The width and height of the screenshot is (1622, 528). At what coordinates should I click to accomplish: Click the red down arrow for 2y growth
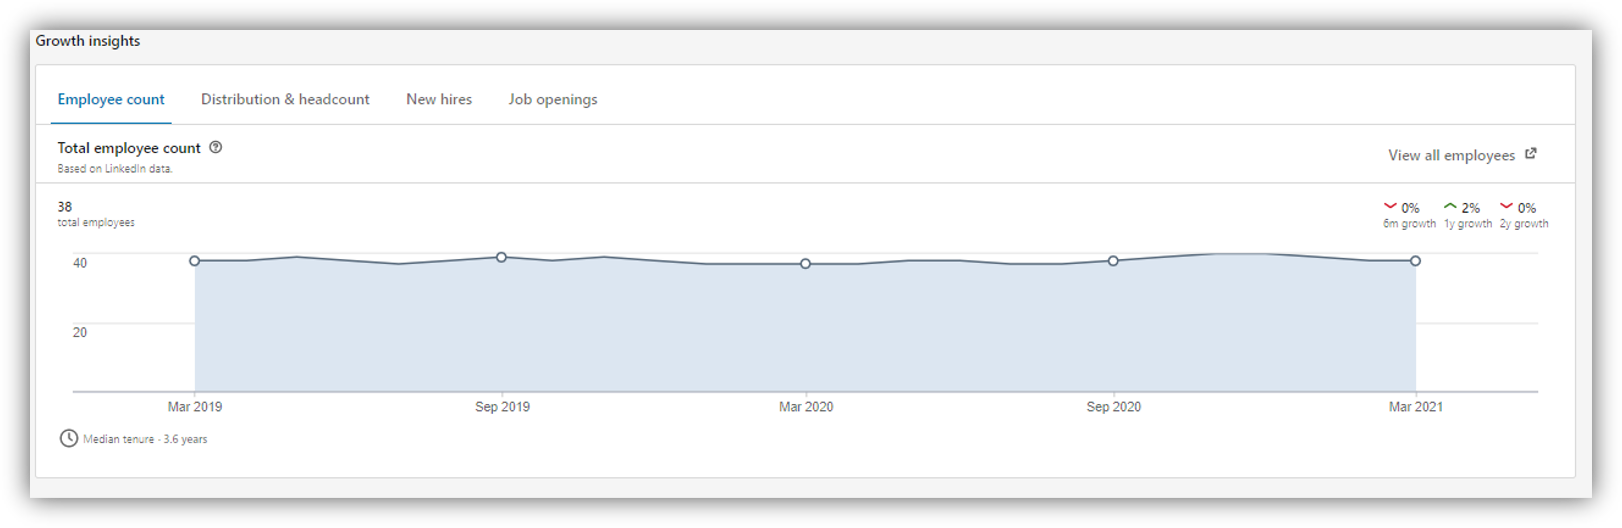click(1506, 207)
